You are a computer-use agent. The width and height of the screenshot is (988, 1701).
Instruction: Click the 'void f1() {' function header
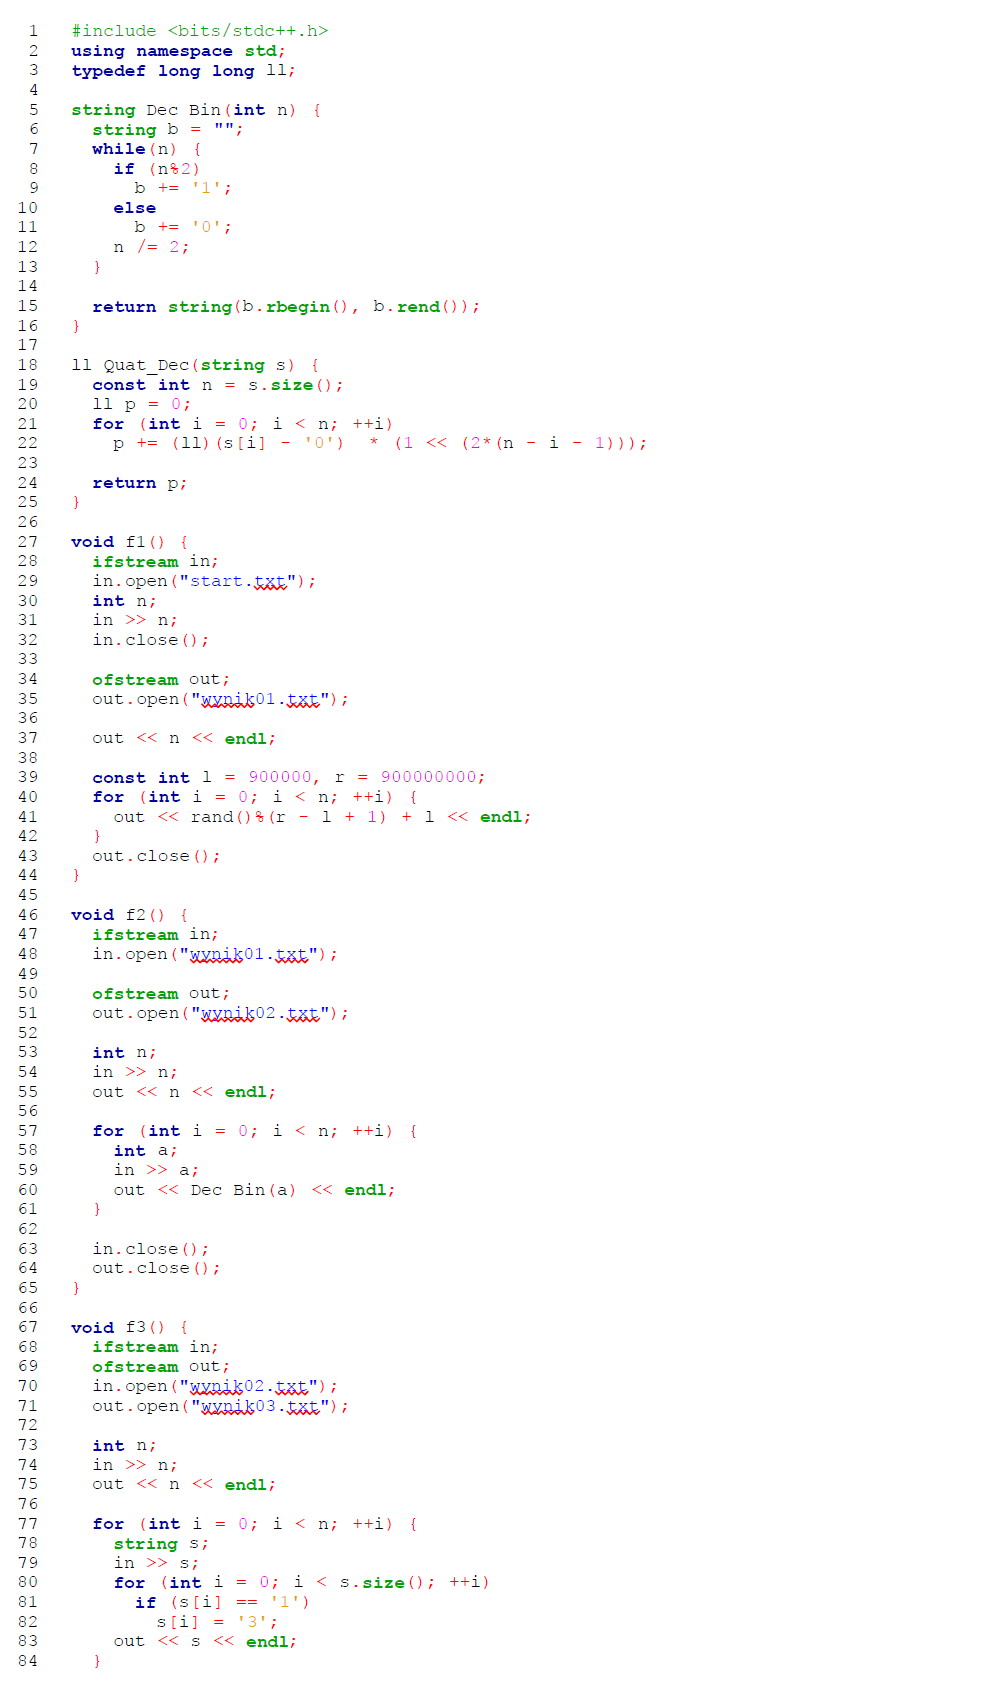point(130,542)
